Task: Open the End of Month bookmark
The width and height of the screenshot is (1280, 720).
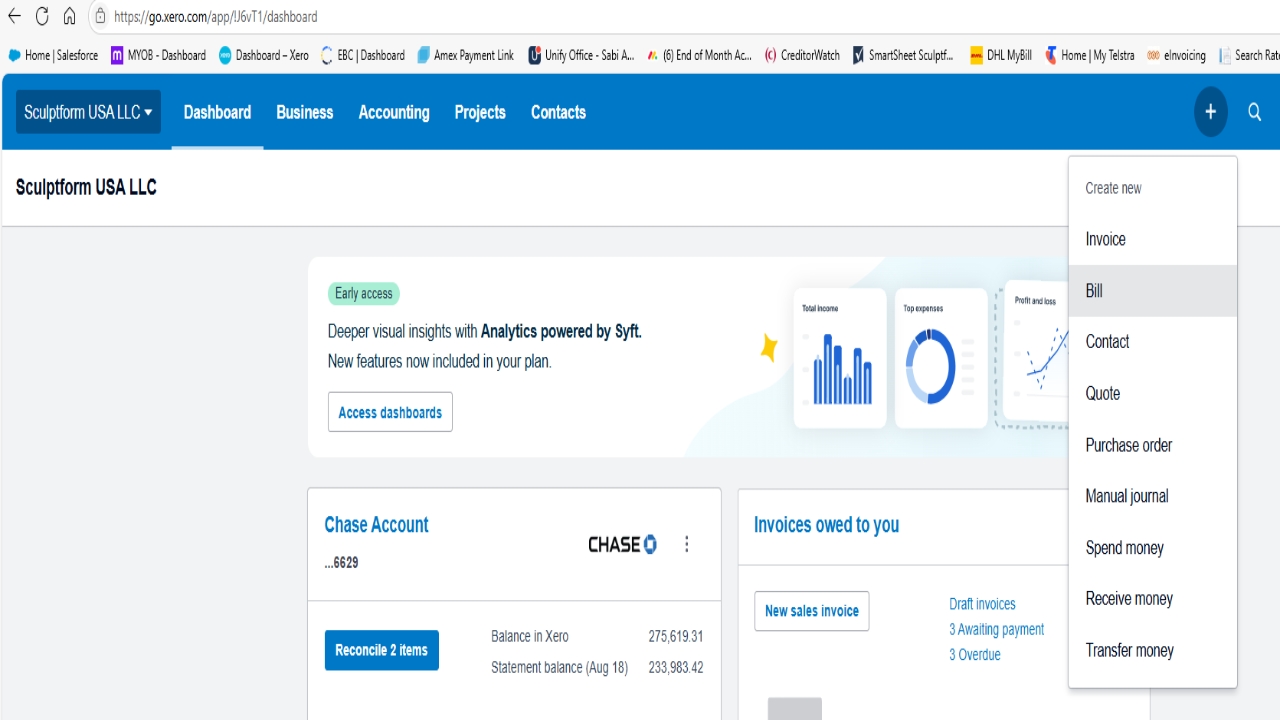Action: [699, 55]
